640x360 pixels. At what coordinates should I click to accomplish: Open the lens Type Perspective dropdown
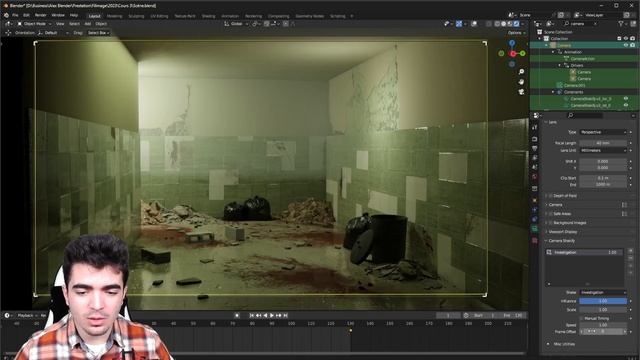[x=603, y=132]
